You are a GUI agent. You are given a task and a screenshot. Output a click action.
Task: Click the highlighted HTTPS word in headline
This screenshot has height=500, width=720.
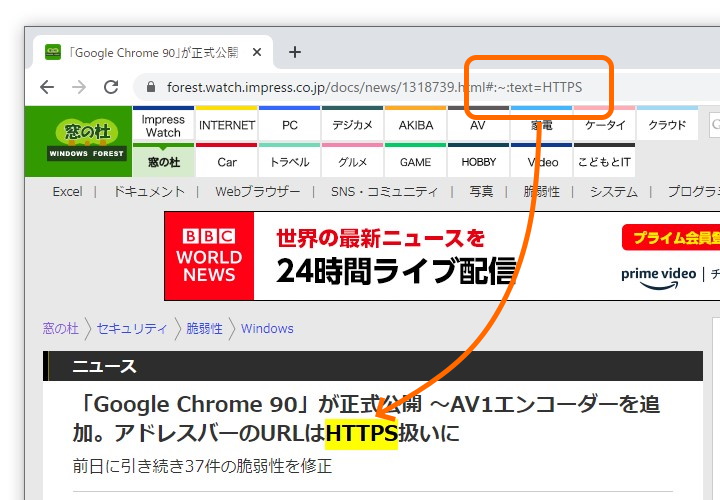pos(361,433)
